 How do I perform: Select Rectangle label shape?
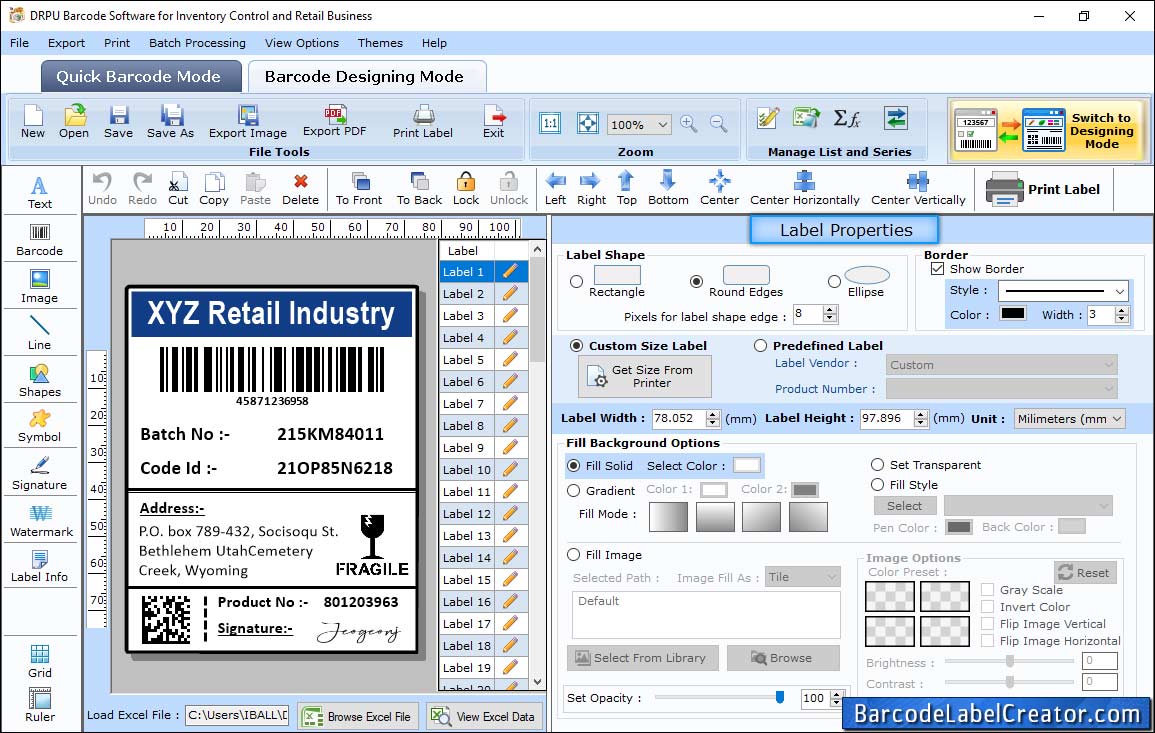pos(577,281)
